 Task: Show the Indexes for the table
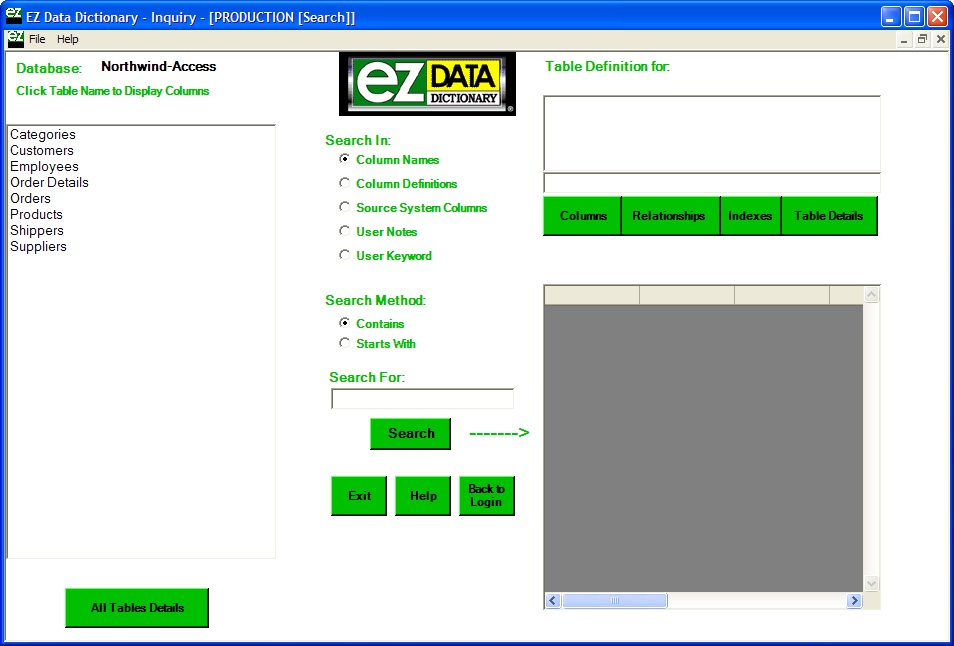(x=750, y=216)
